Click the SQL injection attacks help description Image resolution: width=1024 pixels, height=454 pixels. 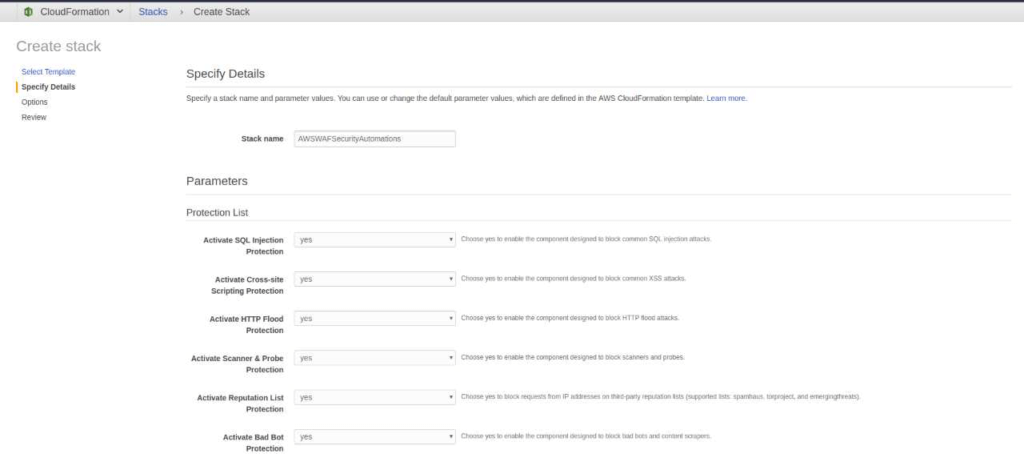586,239
